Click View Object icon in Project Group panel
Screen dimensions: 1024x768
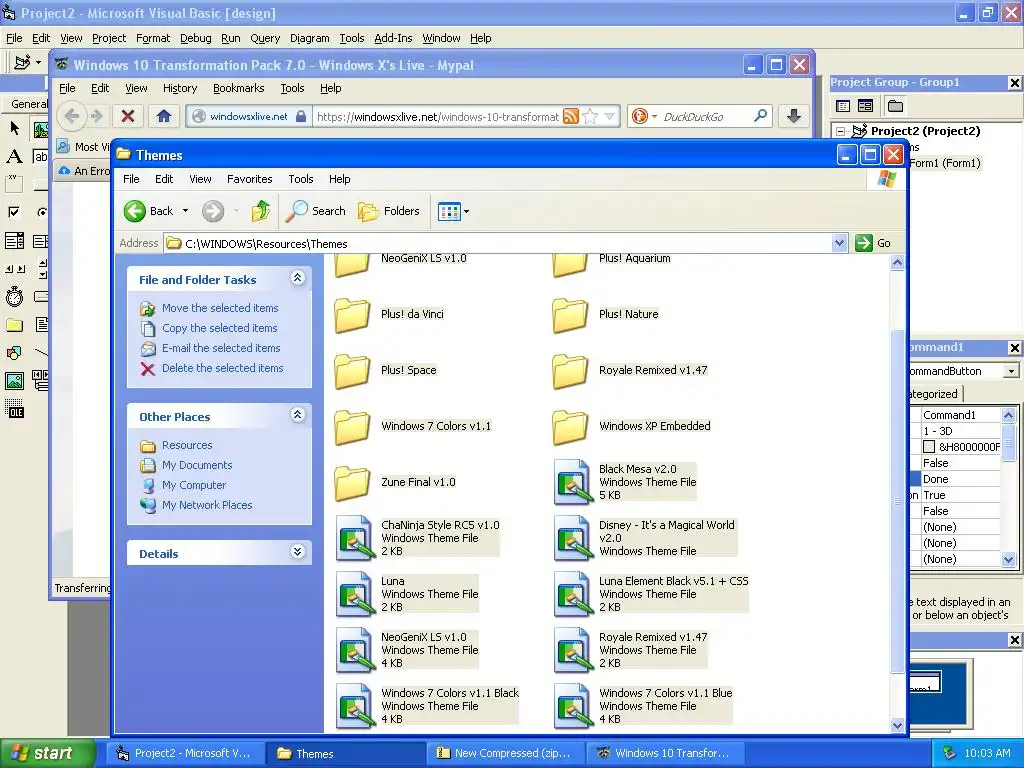pos(865,106)
